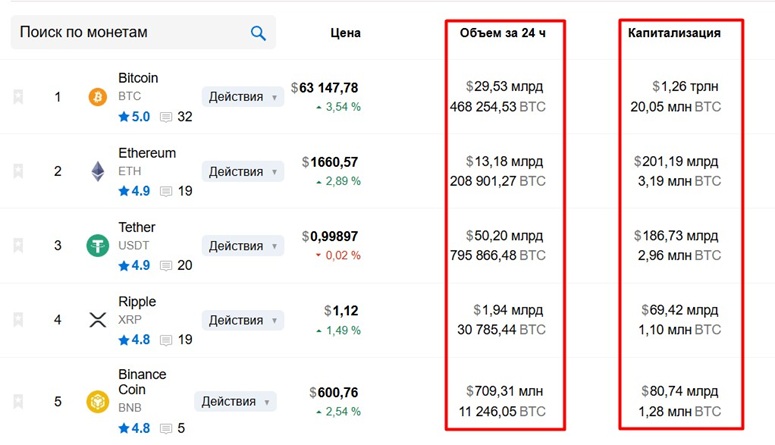This screenshot has height=445, width=775.
Task: Open the Ethereum coin name link
Action: pos(147,153)
